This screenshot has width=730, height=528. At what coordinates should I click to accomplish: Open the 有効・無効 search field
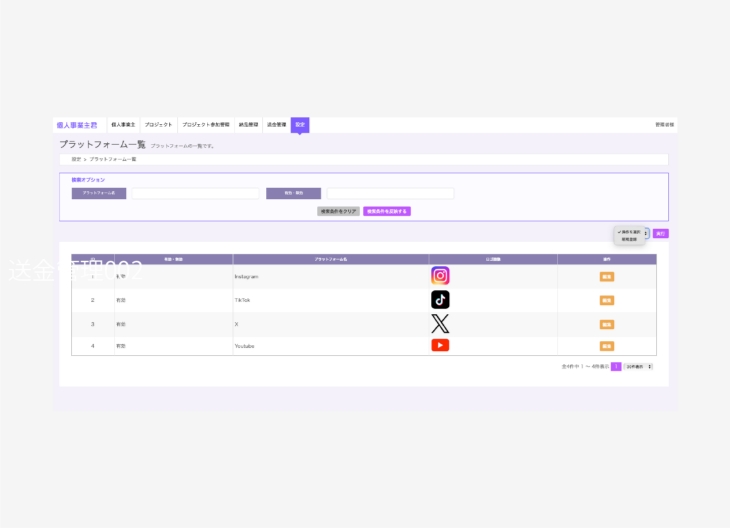390,193
